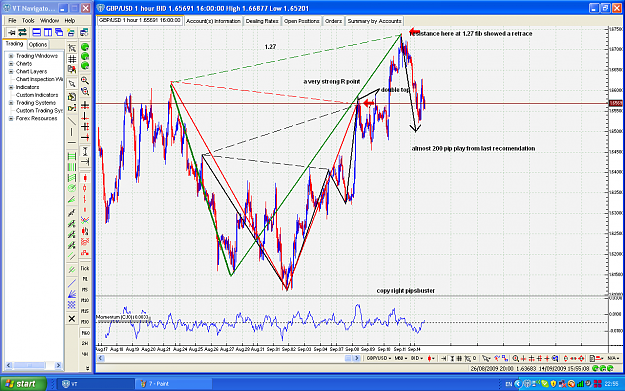Screen dimensions: 625x391
Task: Select the diagonal trend line tool
Action: 72,121
